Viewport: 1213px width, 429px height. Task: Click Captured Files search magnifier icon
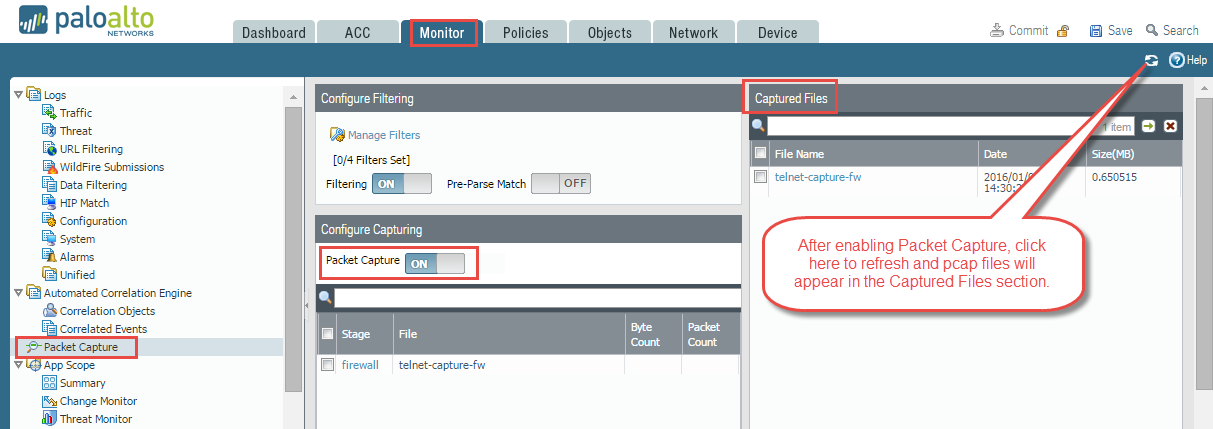coord(758,126)
